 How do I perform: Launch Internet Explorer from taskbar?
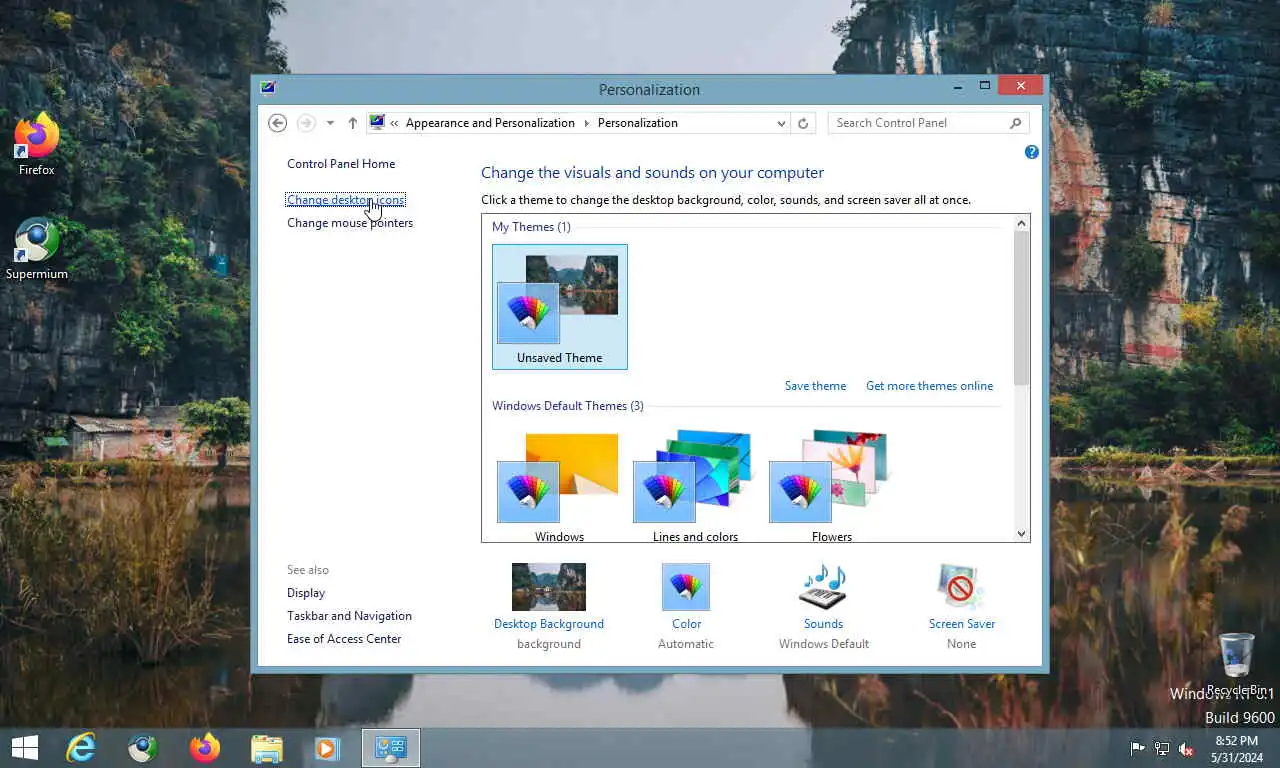point(81,748)
